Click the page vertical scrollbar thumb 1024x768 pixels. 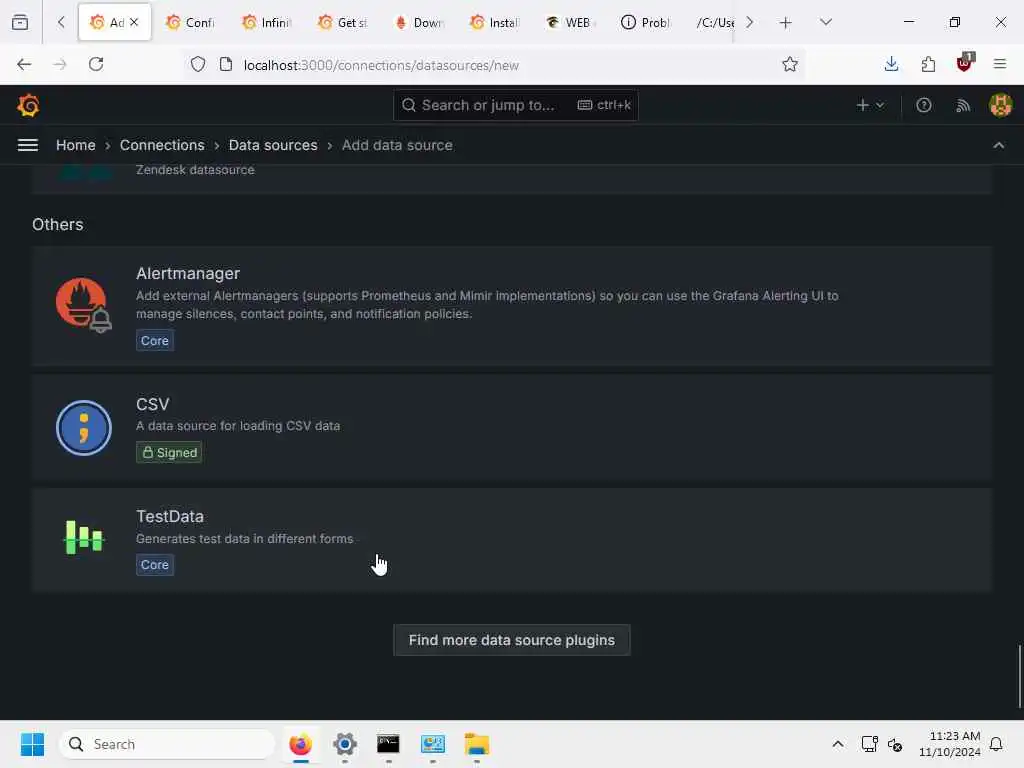[x=1019, y=677]
